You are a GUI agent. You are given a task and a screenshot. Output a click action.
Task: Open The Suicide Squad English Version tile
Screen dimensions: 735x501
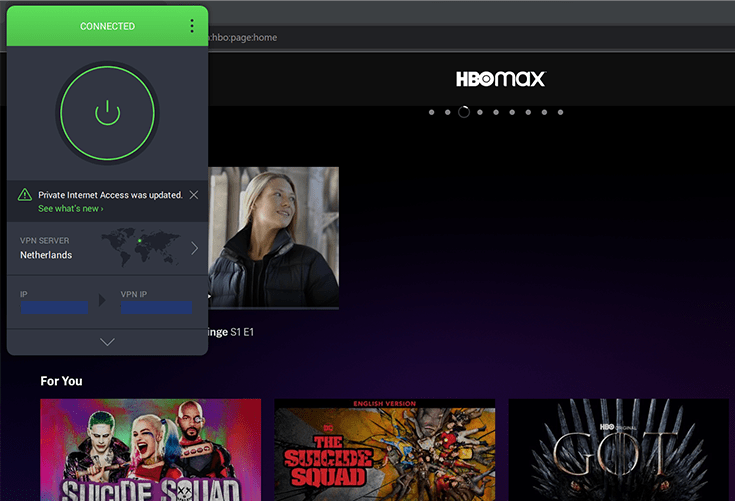[384, 450]
